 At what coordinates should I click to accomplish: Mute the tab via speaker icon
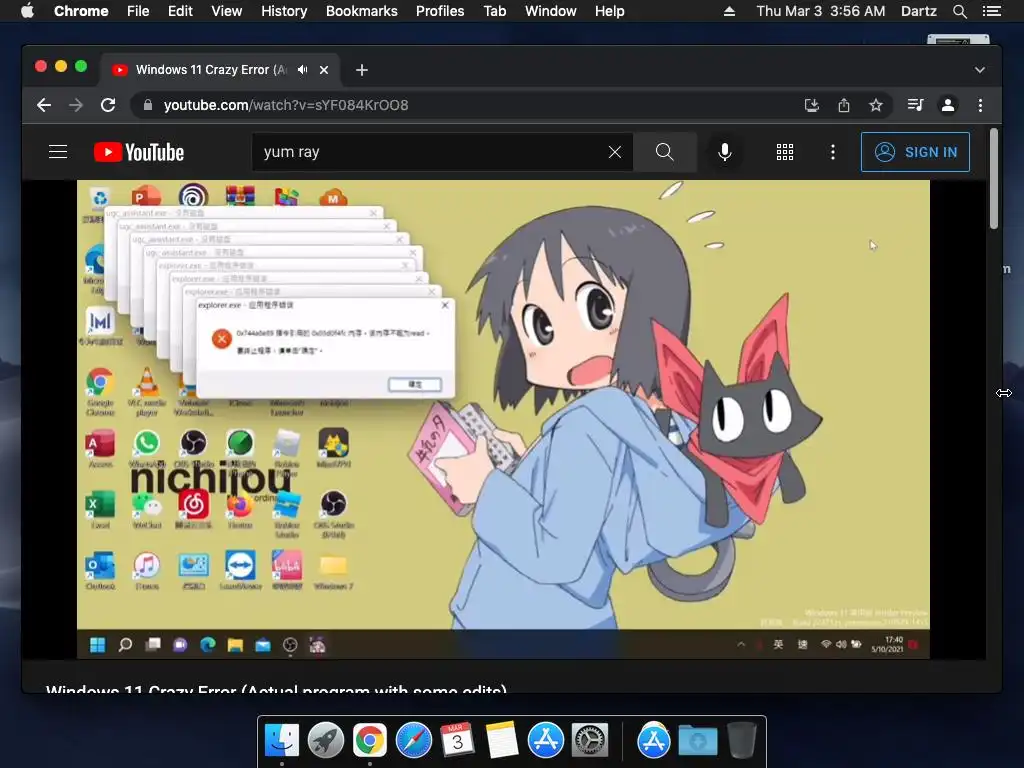[302, 70]
